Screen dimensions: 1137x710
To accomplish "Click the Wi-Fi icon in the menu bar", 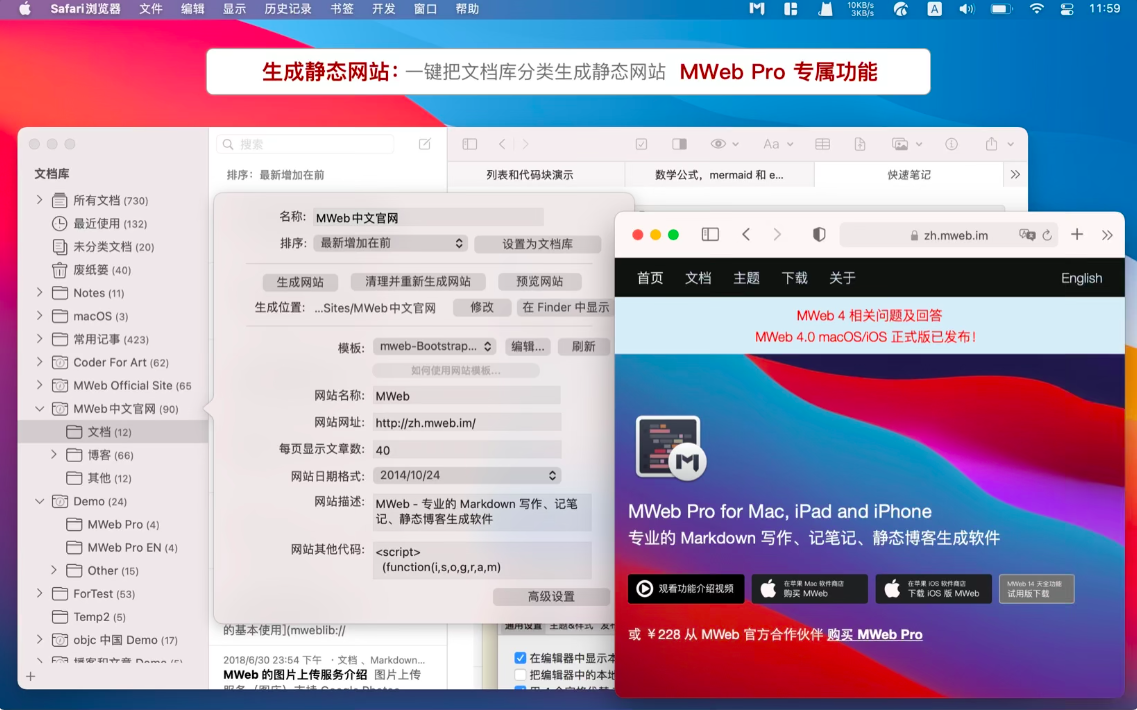I will click(1036, 9).
